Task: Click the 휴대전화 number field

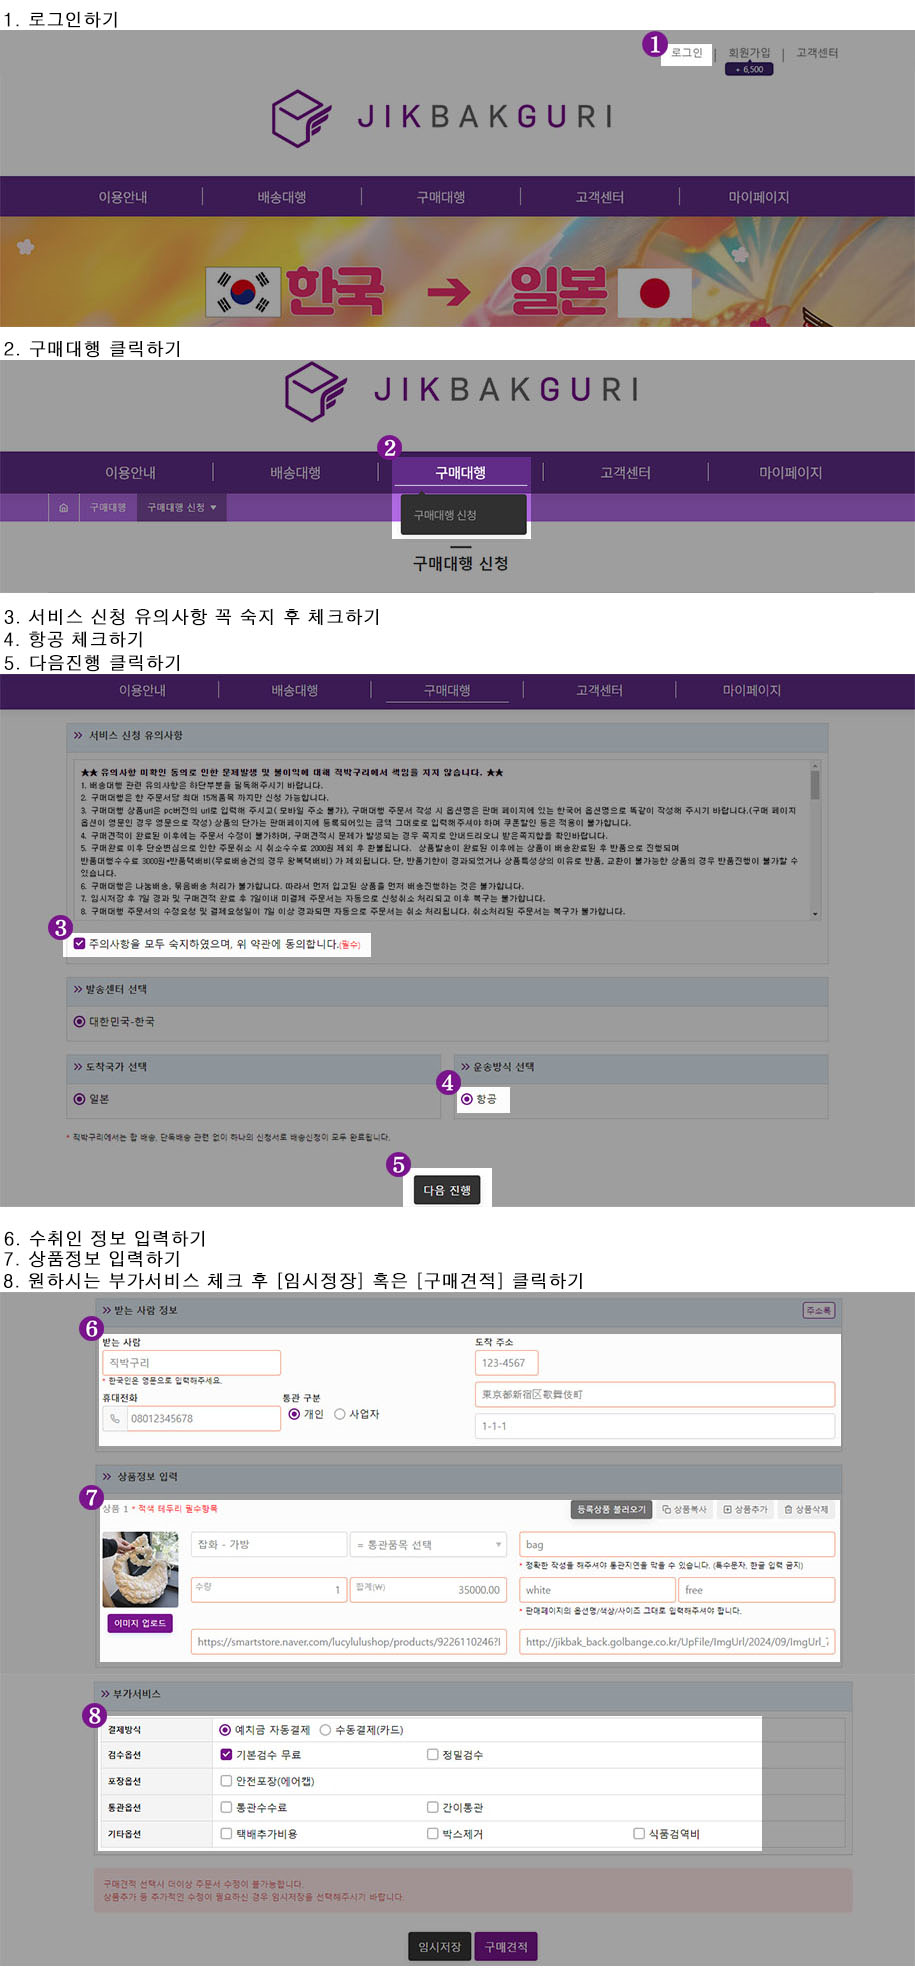Action: pyautogui.click(x=203, y=1418)
